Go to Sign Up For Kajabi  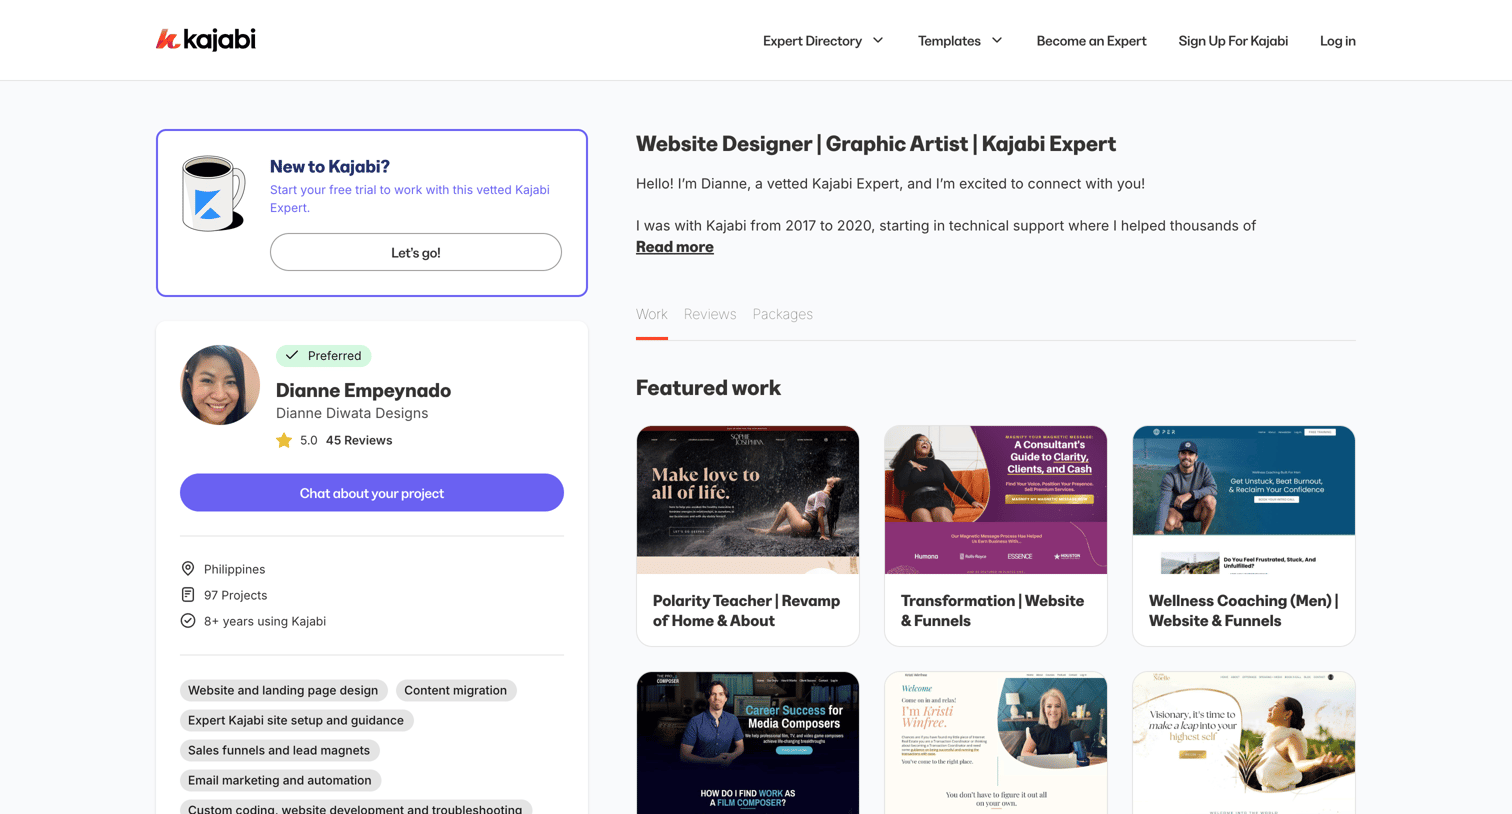coord(1233,41)
